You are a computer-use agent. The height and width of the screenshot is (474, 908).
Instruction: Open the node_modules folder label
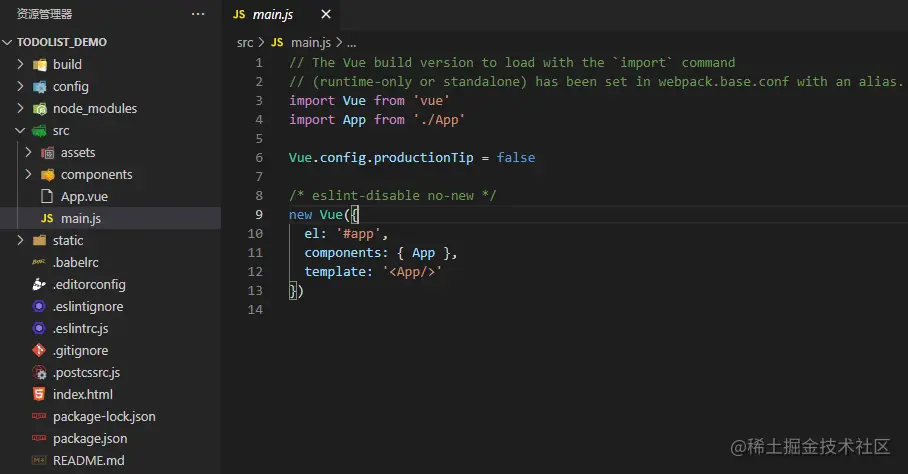click(x=95, y=108)
